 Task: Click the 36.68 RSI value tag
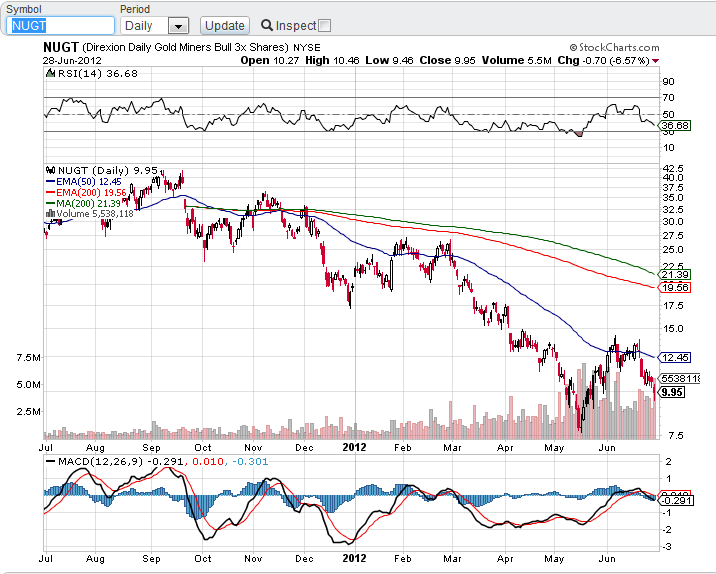pyautogui.click(x=676, y=126)
